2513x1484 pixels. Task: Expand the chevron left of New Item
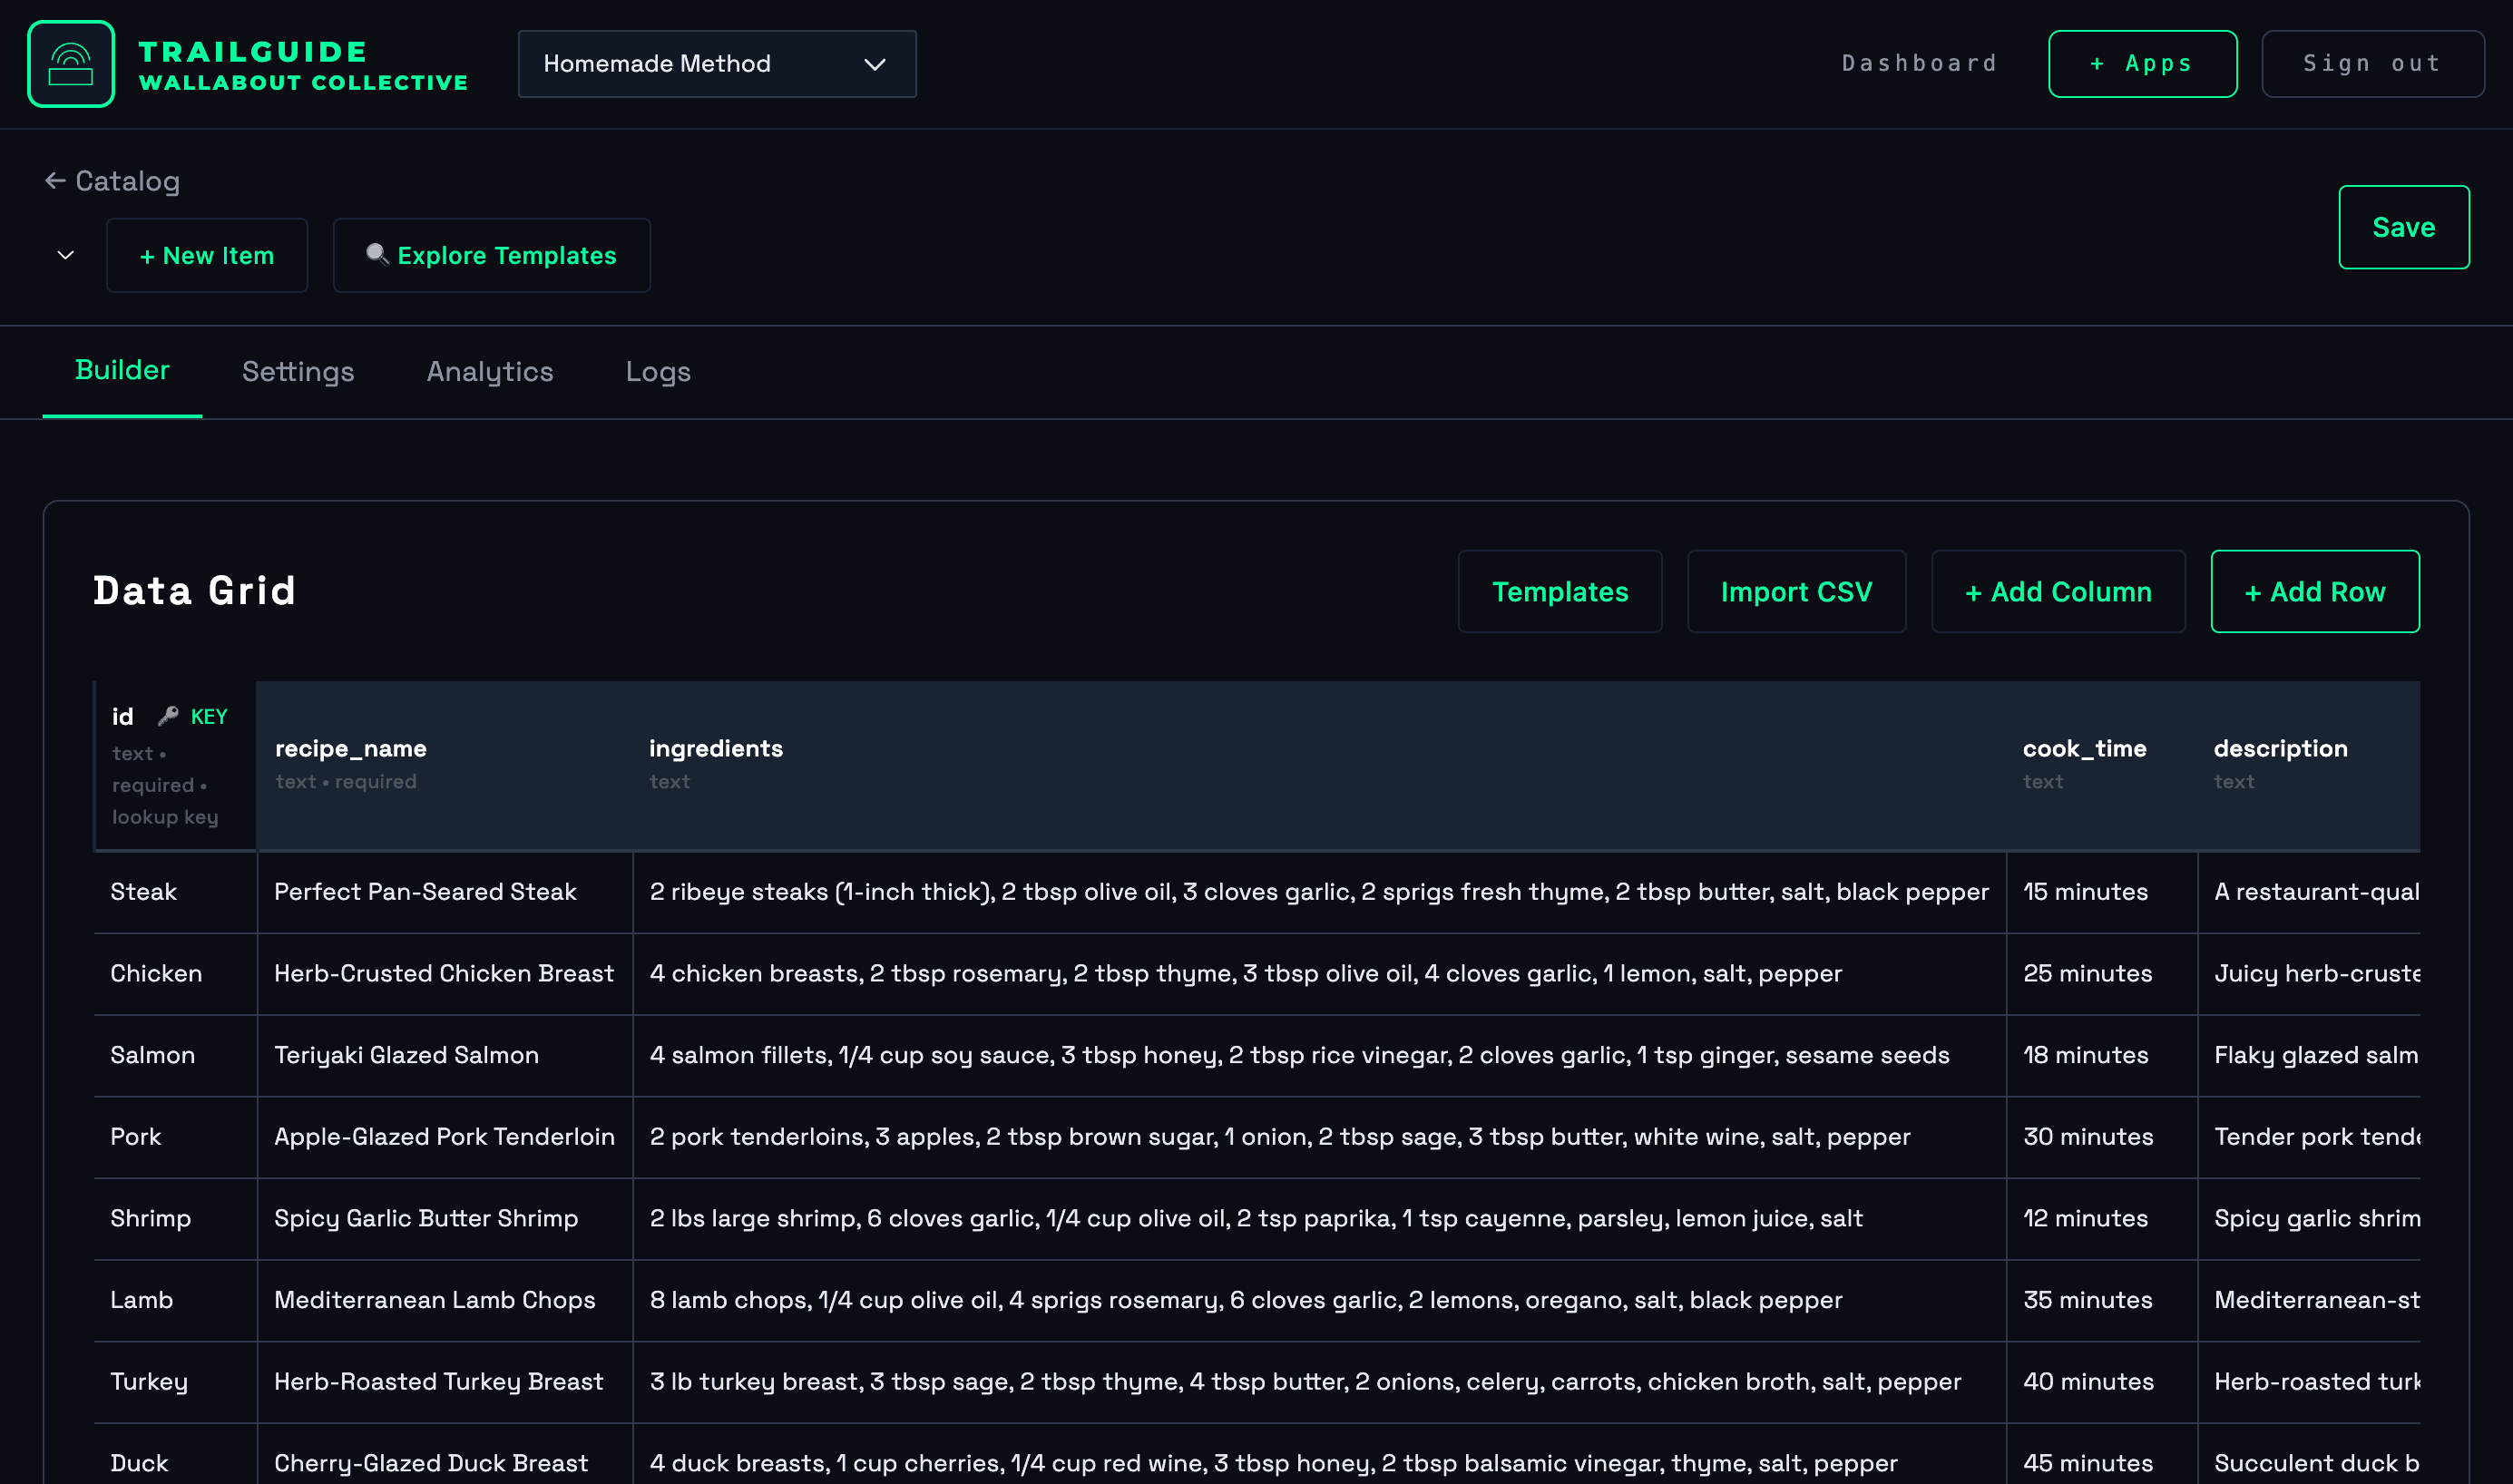pyautogui.click(x=64, y=255)
